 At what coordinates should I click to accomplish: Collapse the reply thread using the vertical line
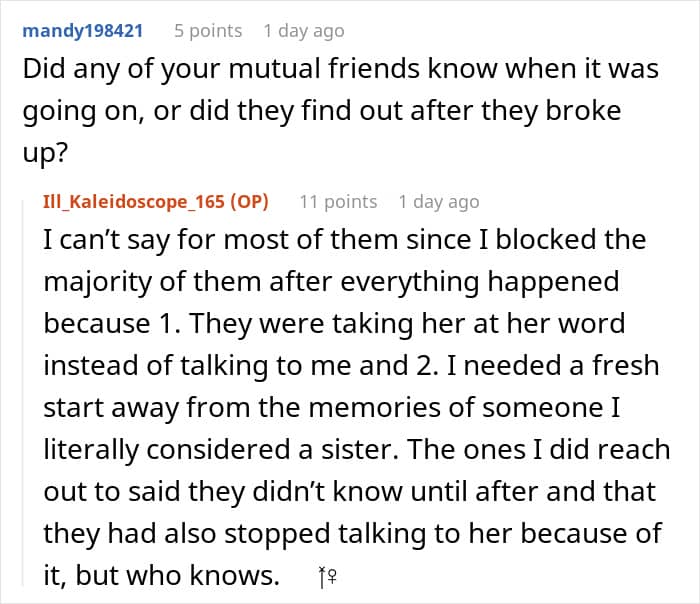[x=23, y=393]
